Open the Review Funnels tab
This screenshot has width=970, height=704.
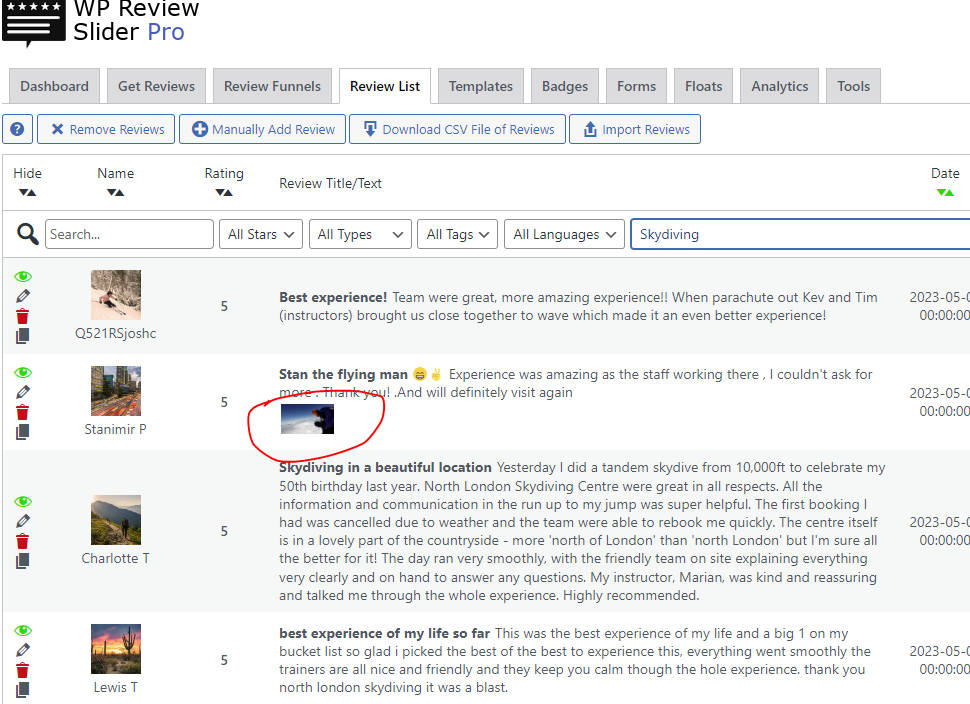pyautogui.click(x=272, y=86)
